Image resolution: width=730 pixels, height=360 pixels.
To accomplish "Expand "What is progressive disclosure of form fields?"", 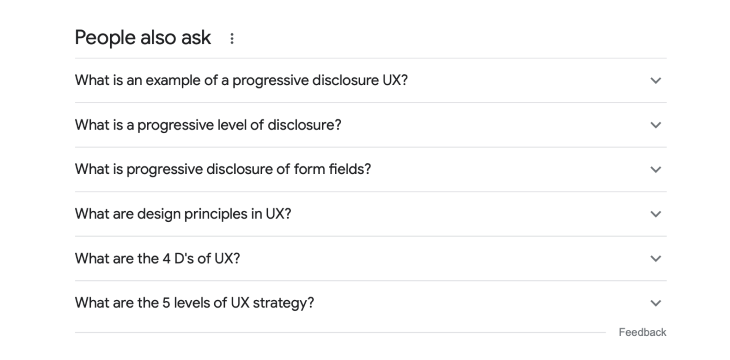I will coord(371,170).
